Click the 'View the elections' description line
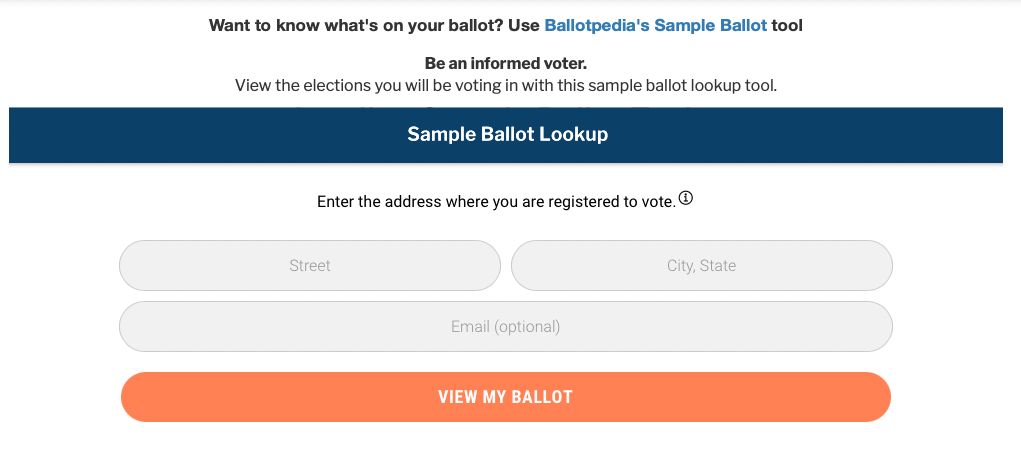Viewport: 1021px width, 466px height. coord(505,85)
